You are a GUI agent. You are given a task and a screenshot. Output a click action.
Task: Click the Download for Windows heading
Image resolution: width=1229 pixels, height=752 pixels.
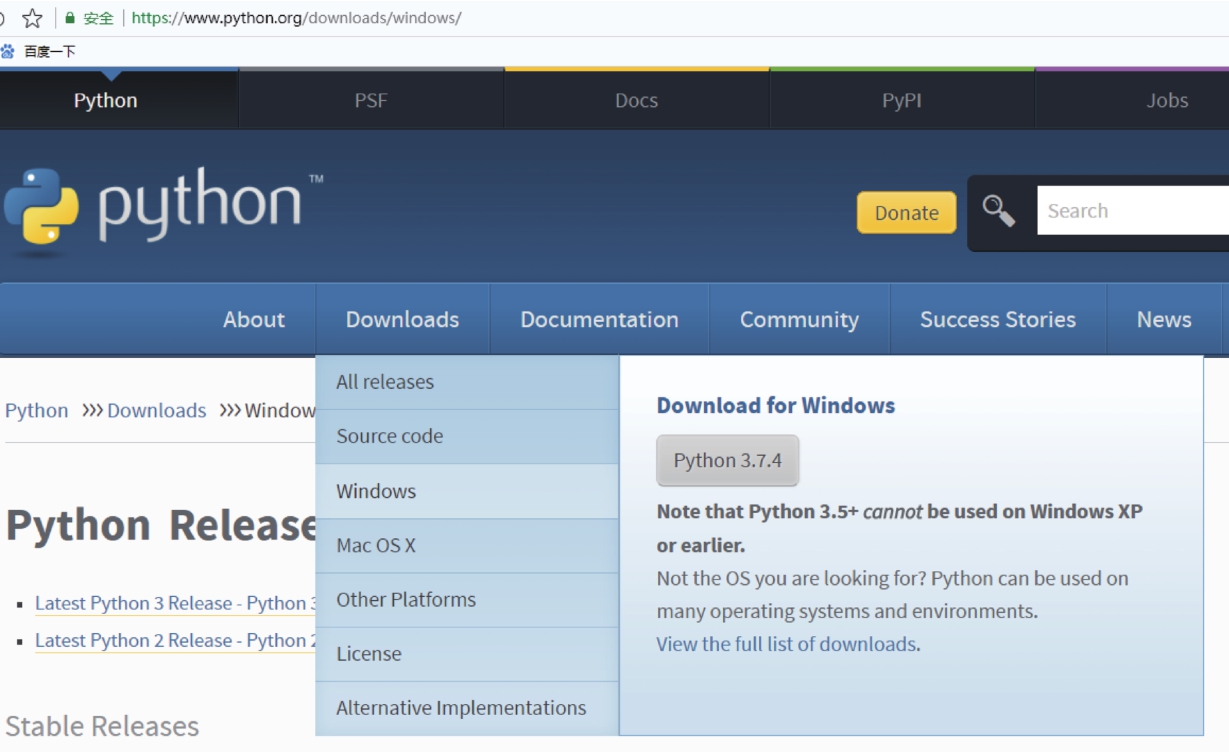tap(776, 405)
